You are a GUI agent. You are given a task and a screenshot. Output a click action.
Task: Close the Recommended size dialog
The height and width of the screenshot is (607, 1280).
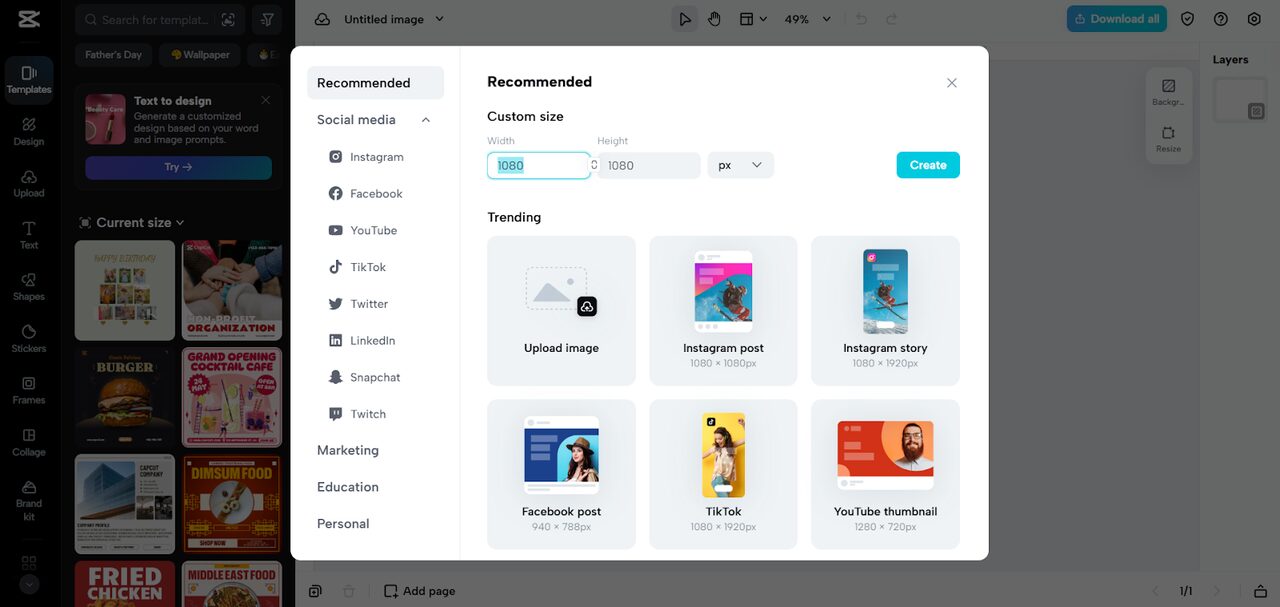pyautogui.click(x=951, y=83)
